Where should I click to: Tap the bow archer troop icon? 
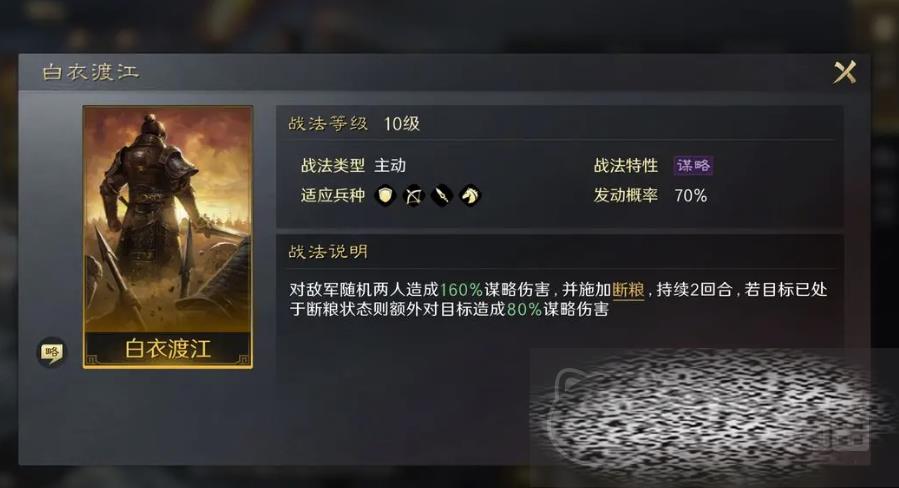413,196
